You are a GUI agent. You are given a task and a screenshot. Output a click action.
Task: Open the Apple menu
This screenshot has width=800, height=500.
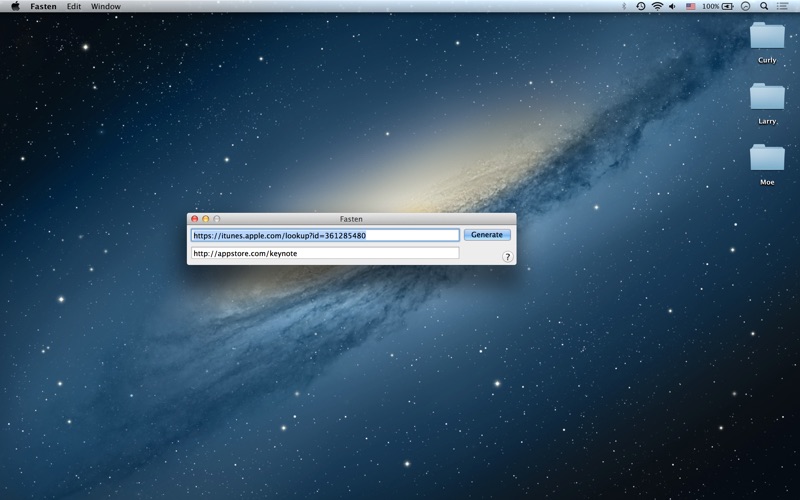click(x=15, y=6)
